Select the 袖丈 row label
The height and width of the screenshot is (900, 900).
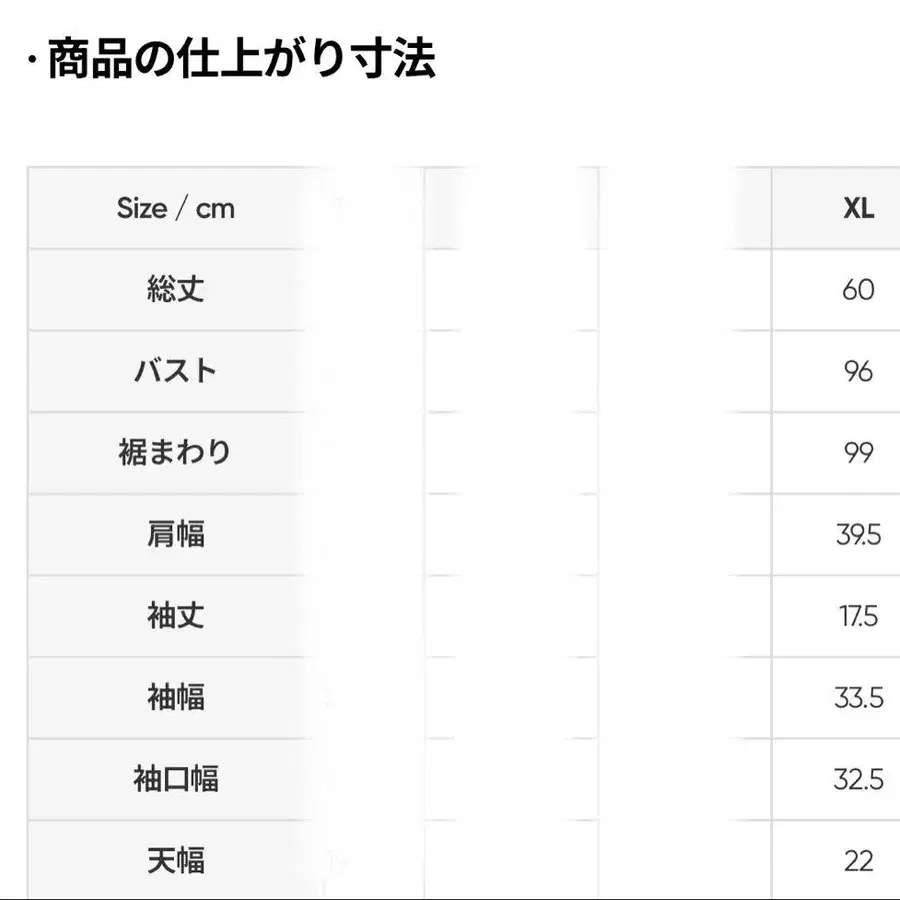click(x=176, y=615)
